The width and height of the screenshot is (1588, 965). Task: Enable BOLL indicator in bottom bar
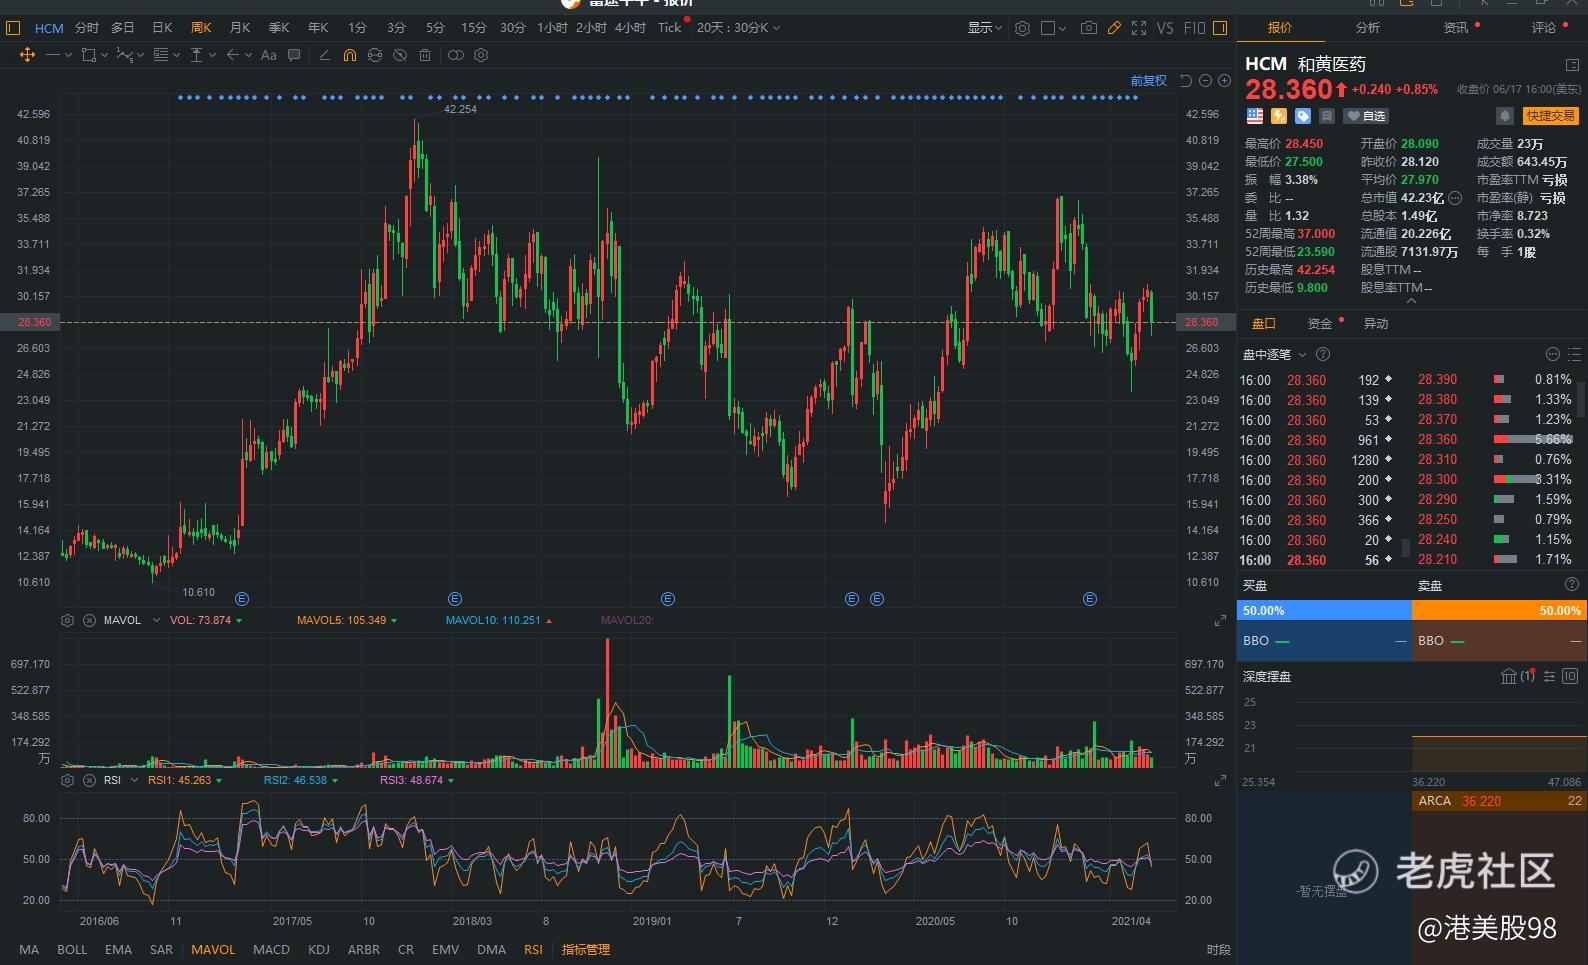[x=72, y=950]
